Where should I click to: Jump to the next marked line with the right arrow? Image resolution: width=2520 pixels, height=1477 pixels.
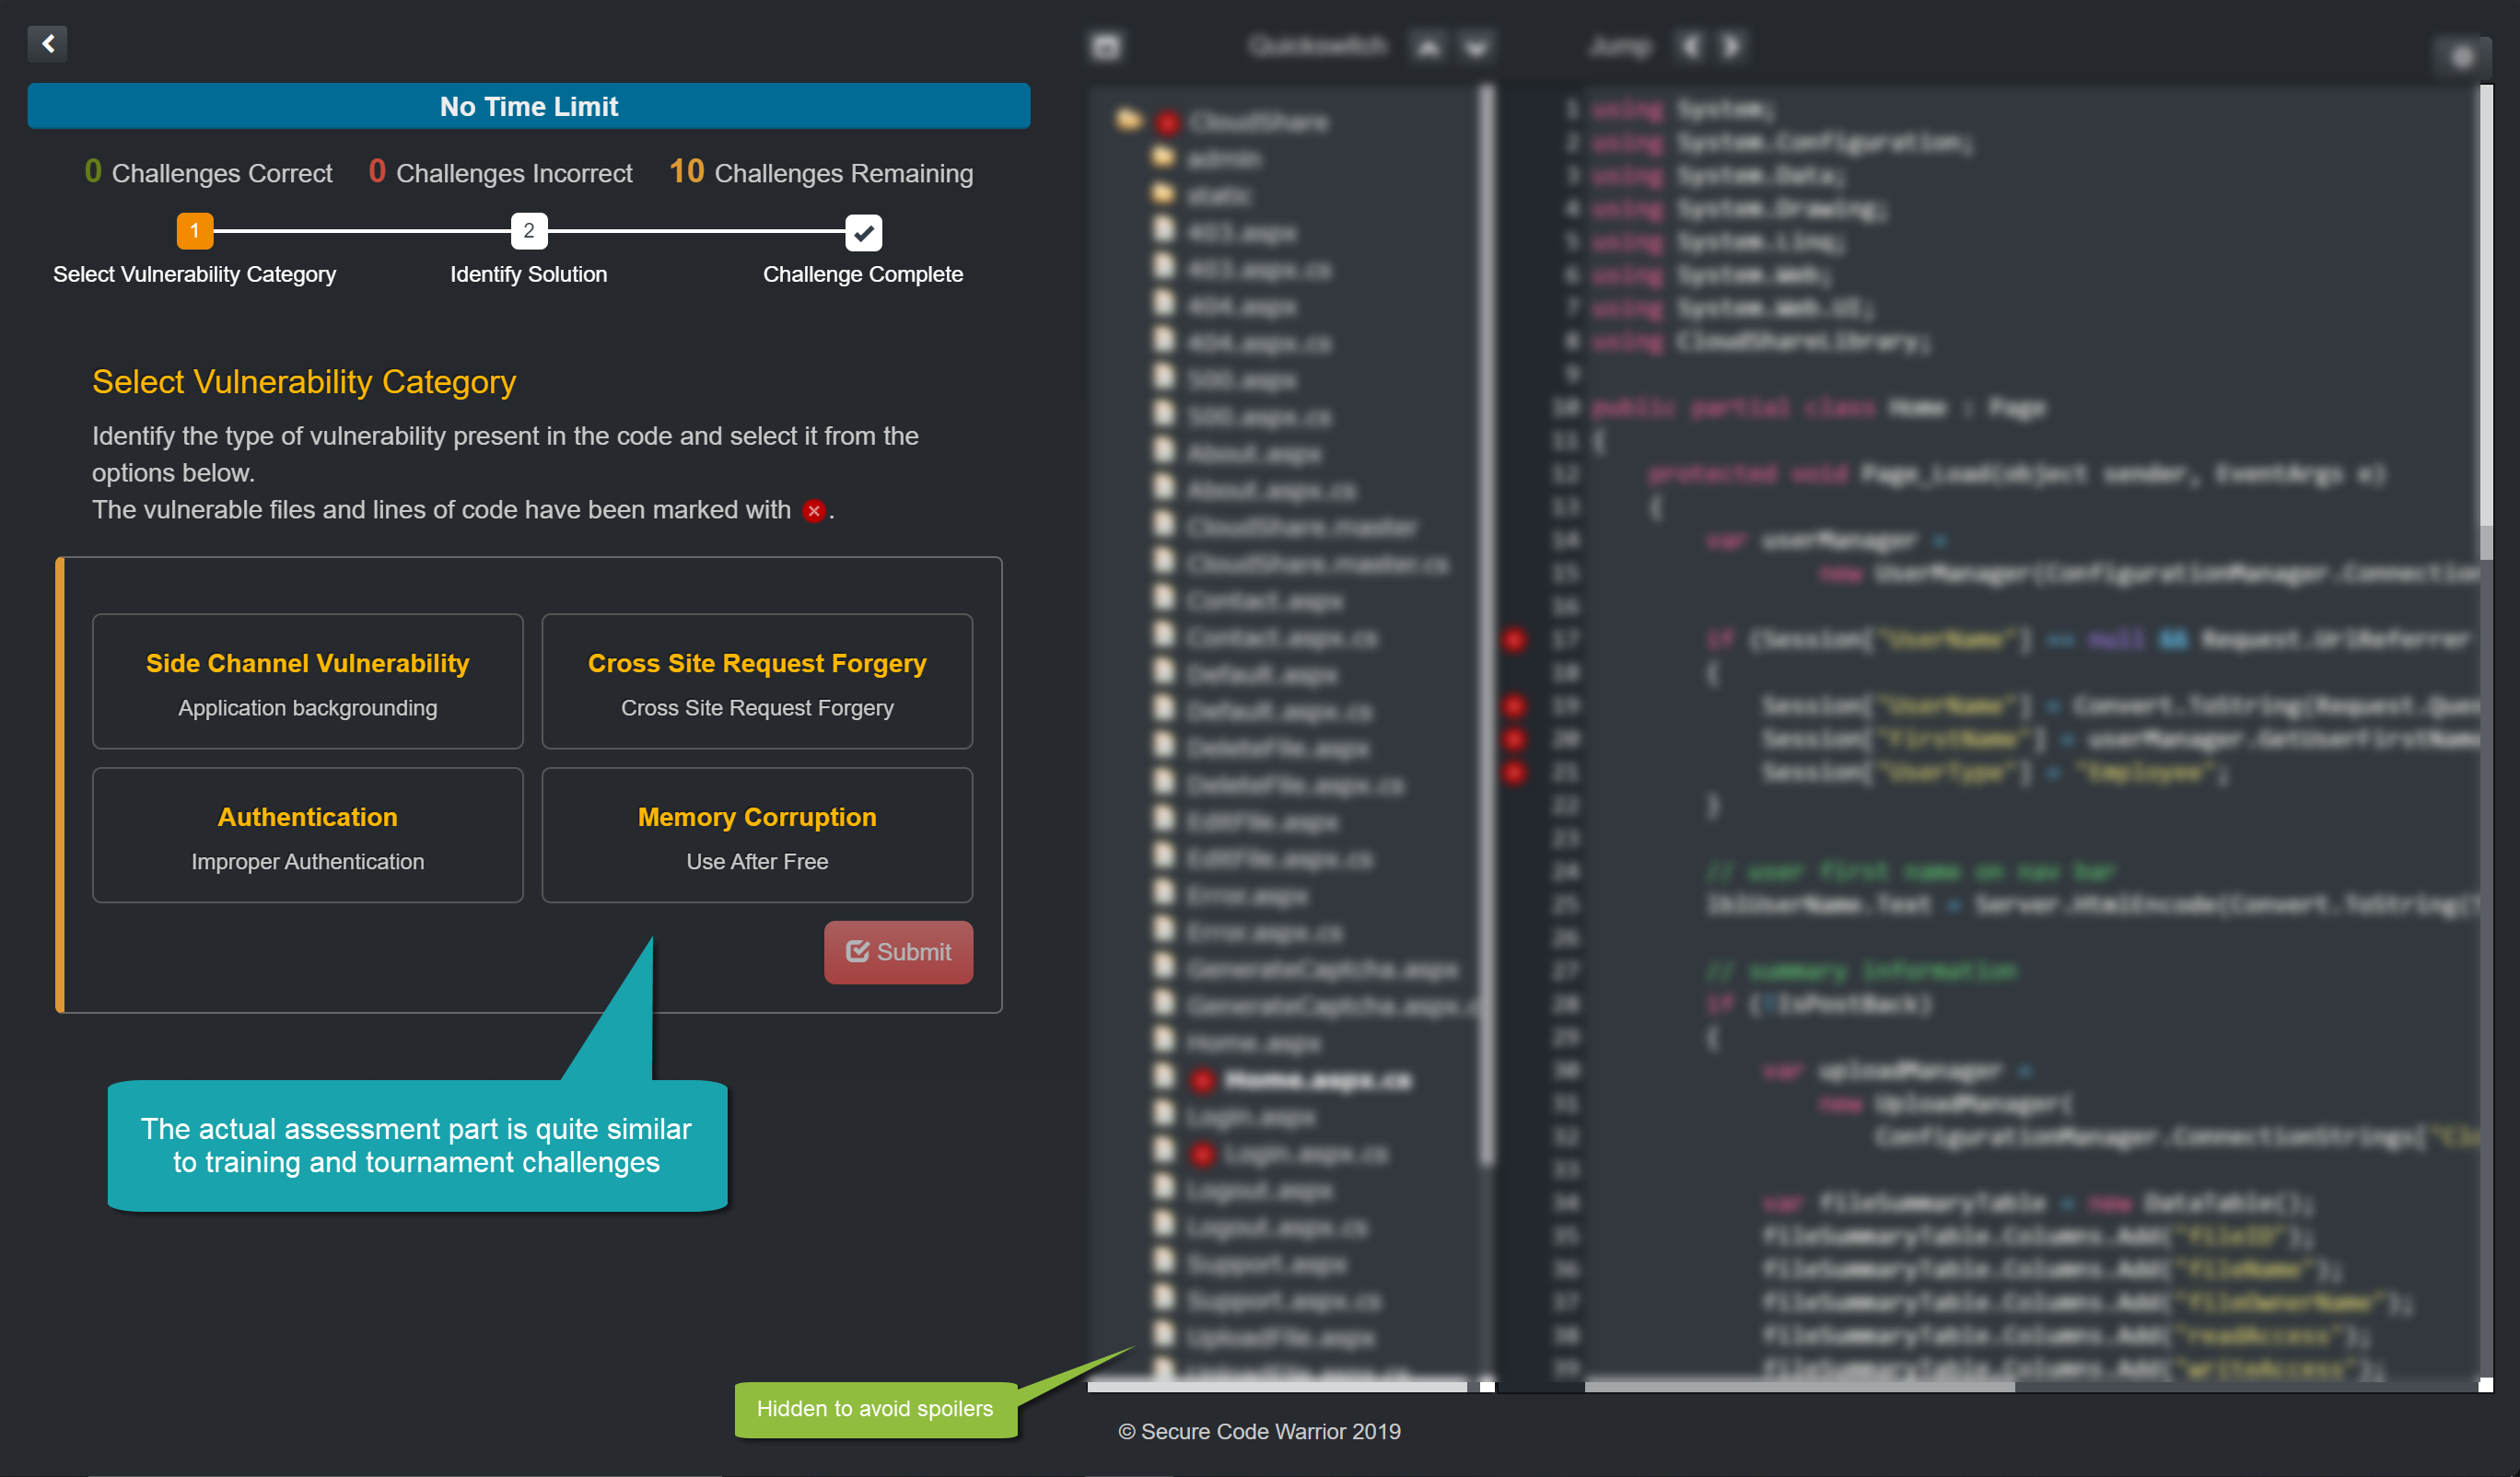(x=1732, y=46)
